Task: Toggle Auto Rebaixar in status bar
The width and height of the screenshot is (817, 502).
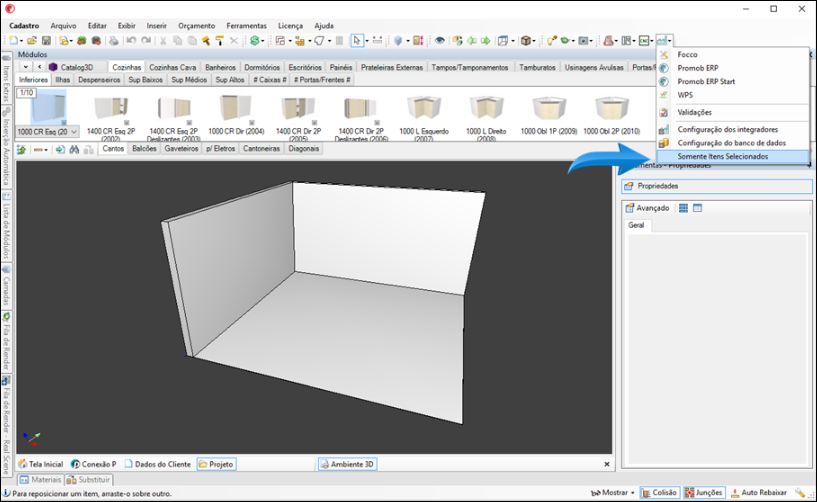Action: [x=759, y=492]
